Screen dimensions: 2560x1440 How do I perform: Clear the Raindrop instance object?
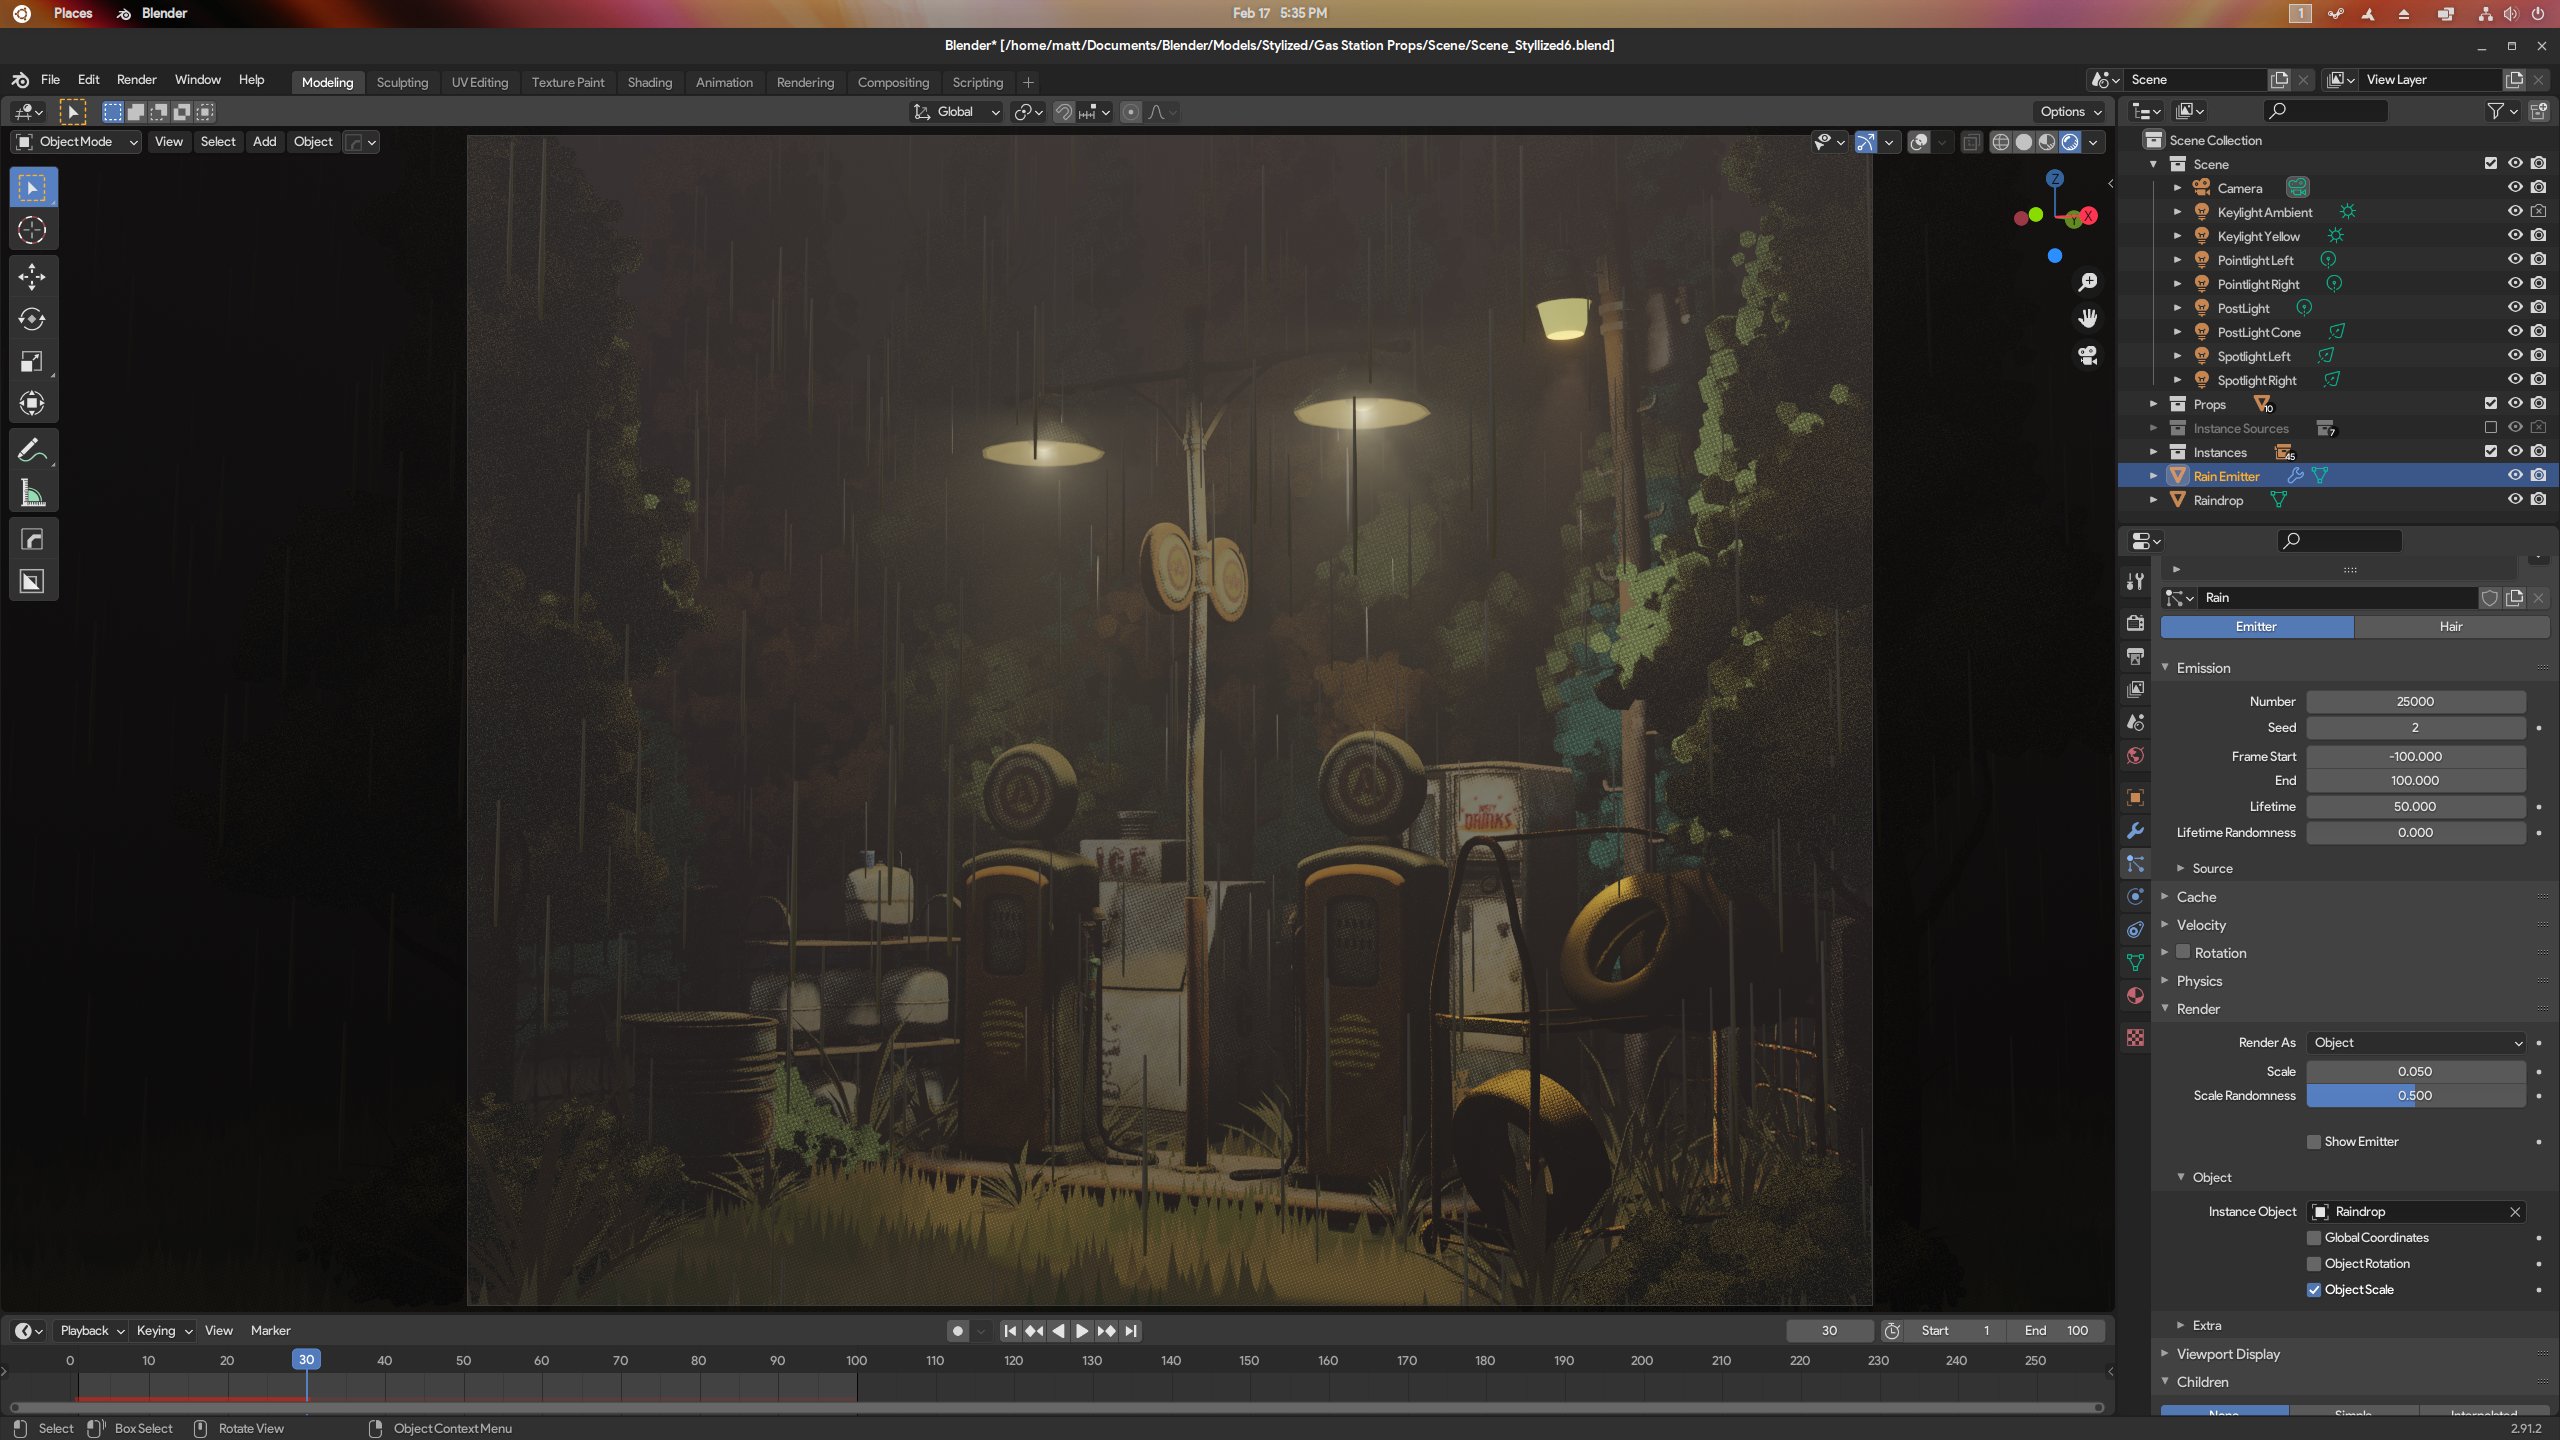(2515, 1212)
